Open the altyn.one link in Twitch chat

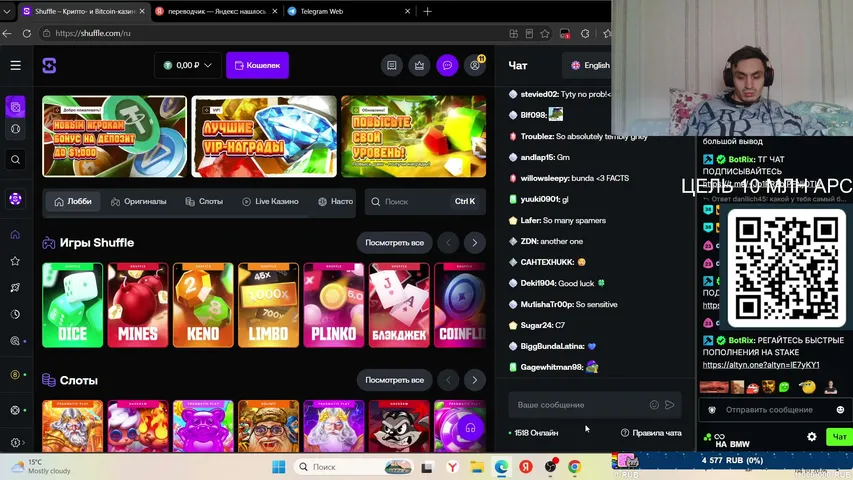(761, 365)
